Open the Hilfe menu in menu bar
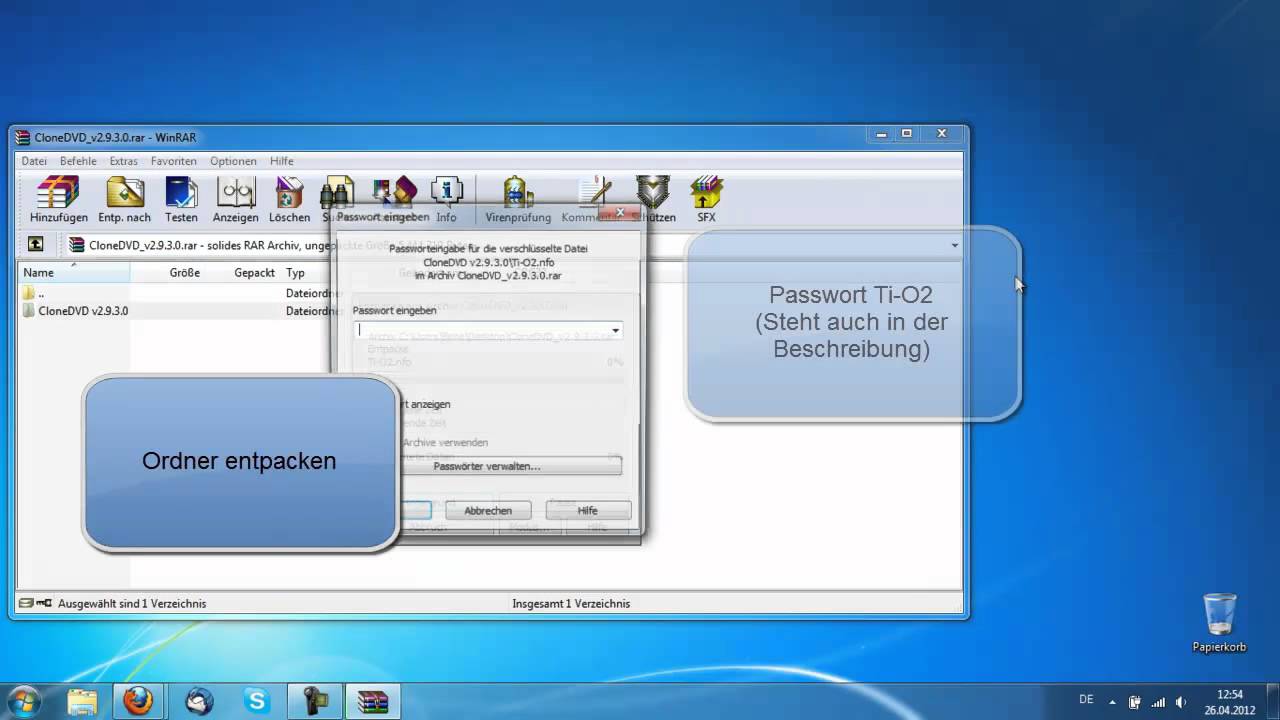This screenshot has height=720, width=1280. [x=282, y=161]
